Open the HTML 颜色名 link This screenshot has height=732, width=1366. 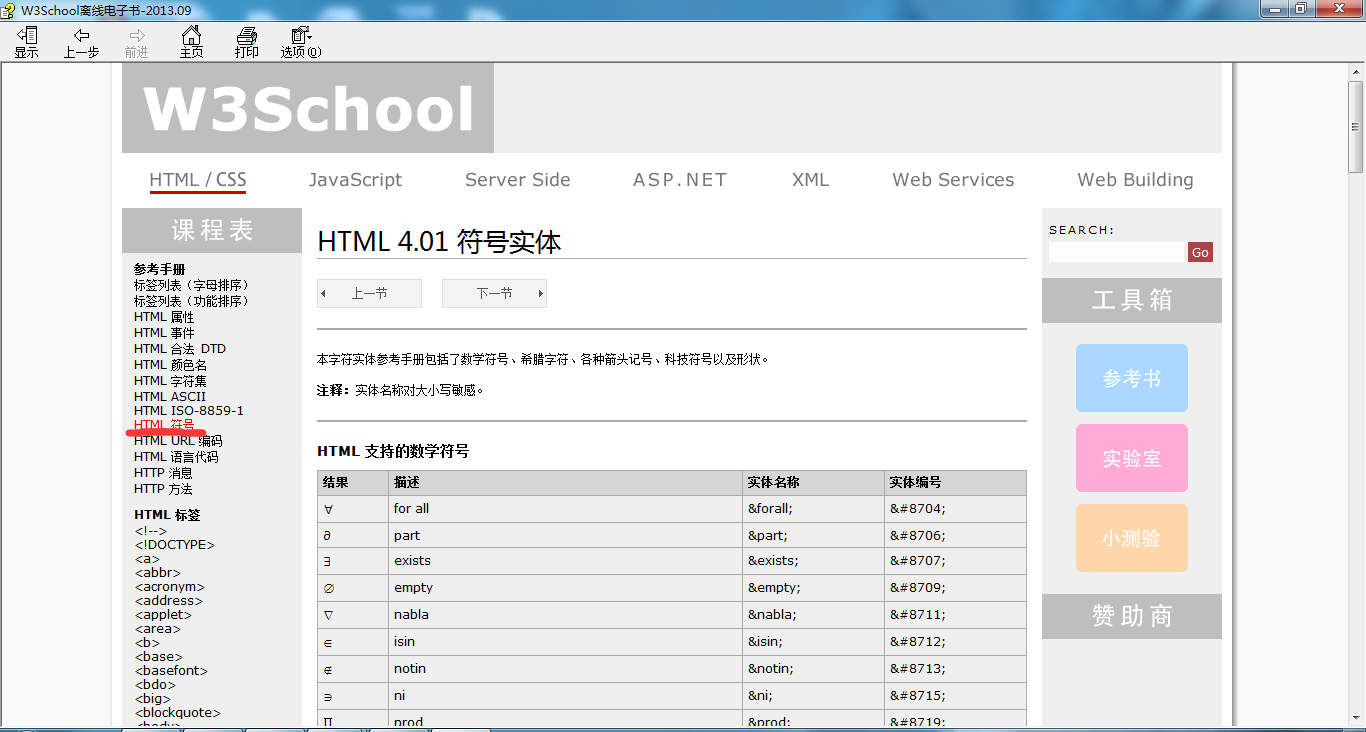pos(171,365)
